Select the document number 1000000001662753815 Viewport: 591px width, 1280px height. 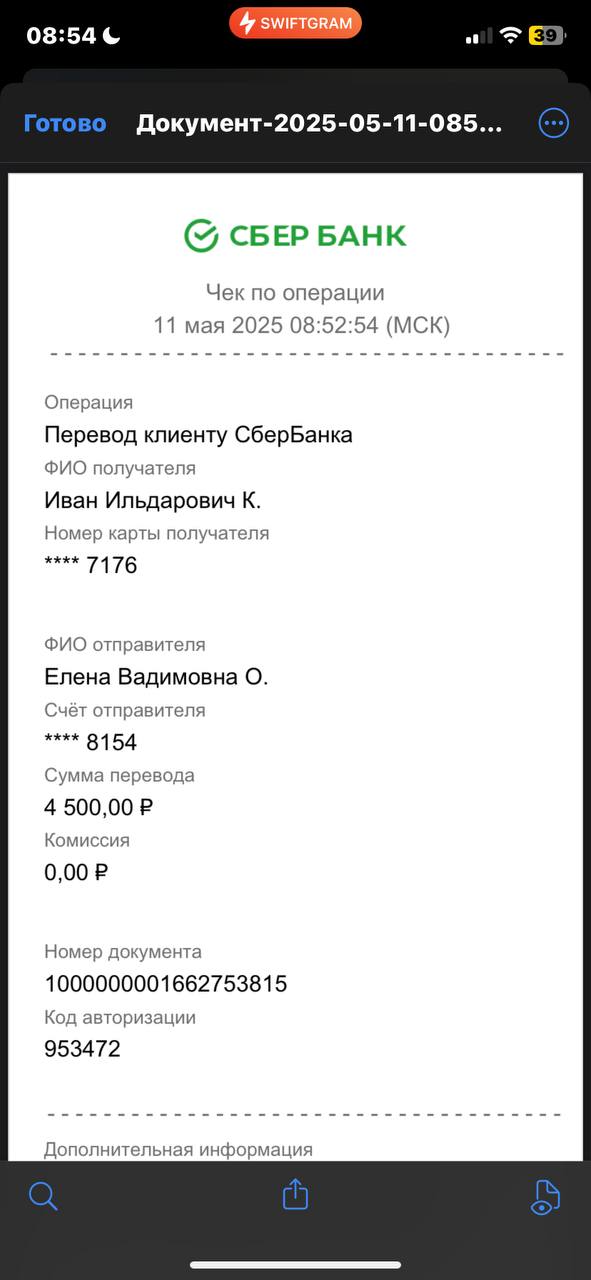tap(166, 984)
